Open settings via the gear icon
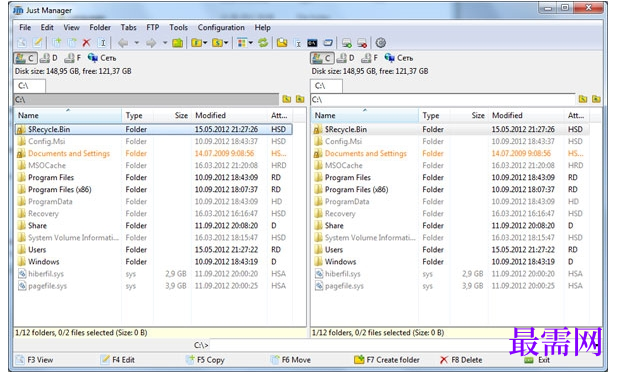Viewport: 621px width, 373px height. pyautogui.click(x=381, y=43)
